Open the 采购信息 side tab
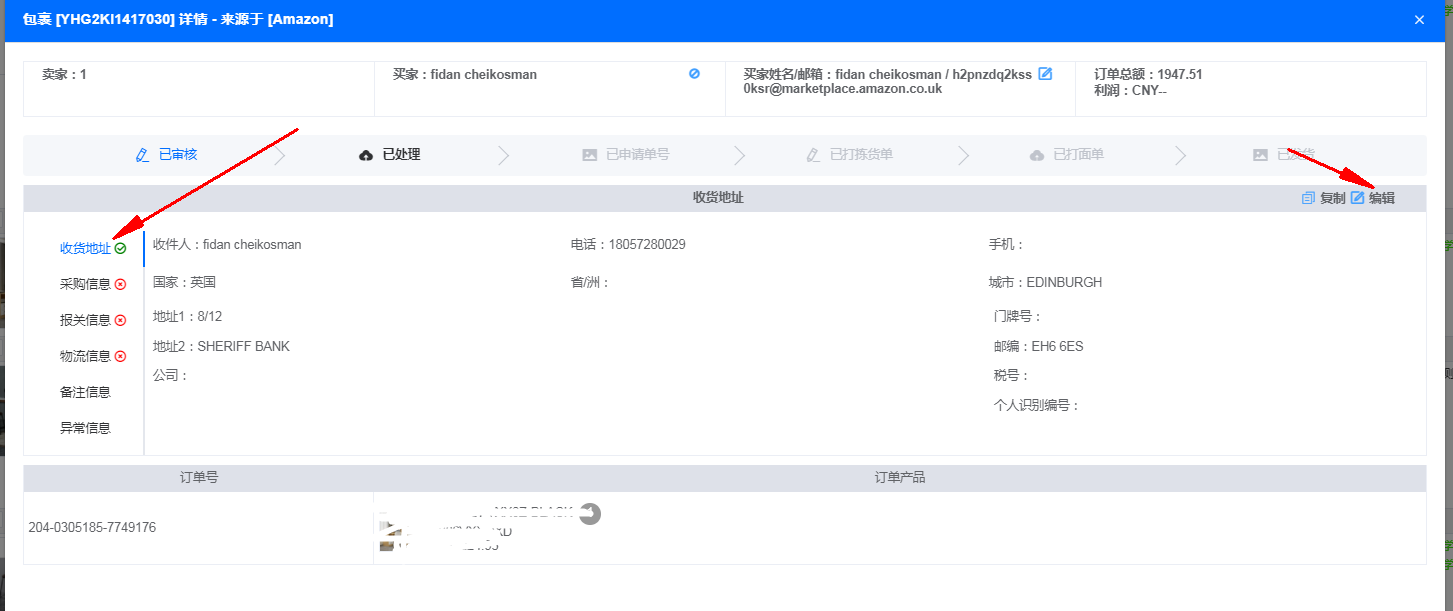Viewport: 1453px width, 611px height. pyautogui.click(x=85, y=284)
